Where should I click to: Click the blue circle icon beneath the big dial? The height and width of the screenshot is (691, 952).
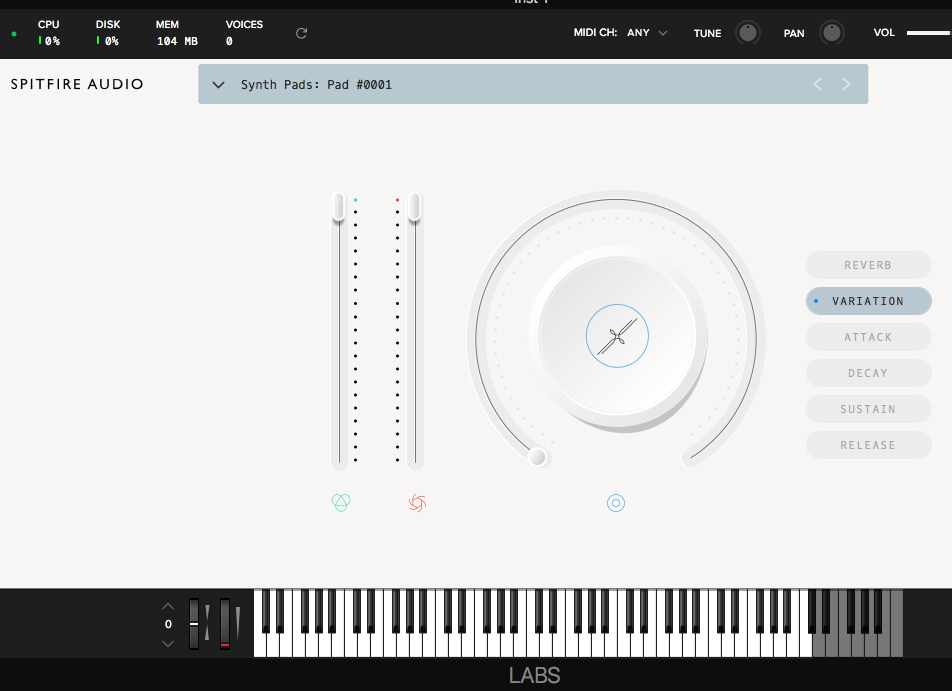click(x=616, y=503)
